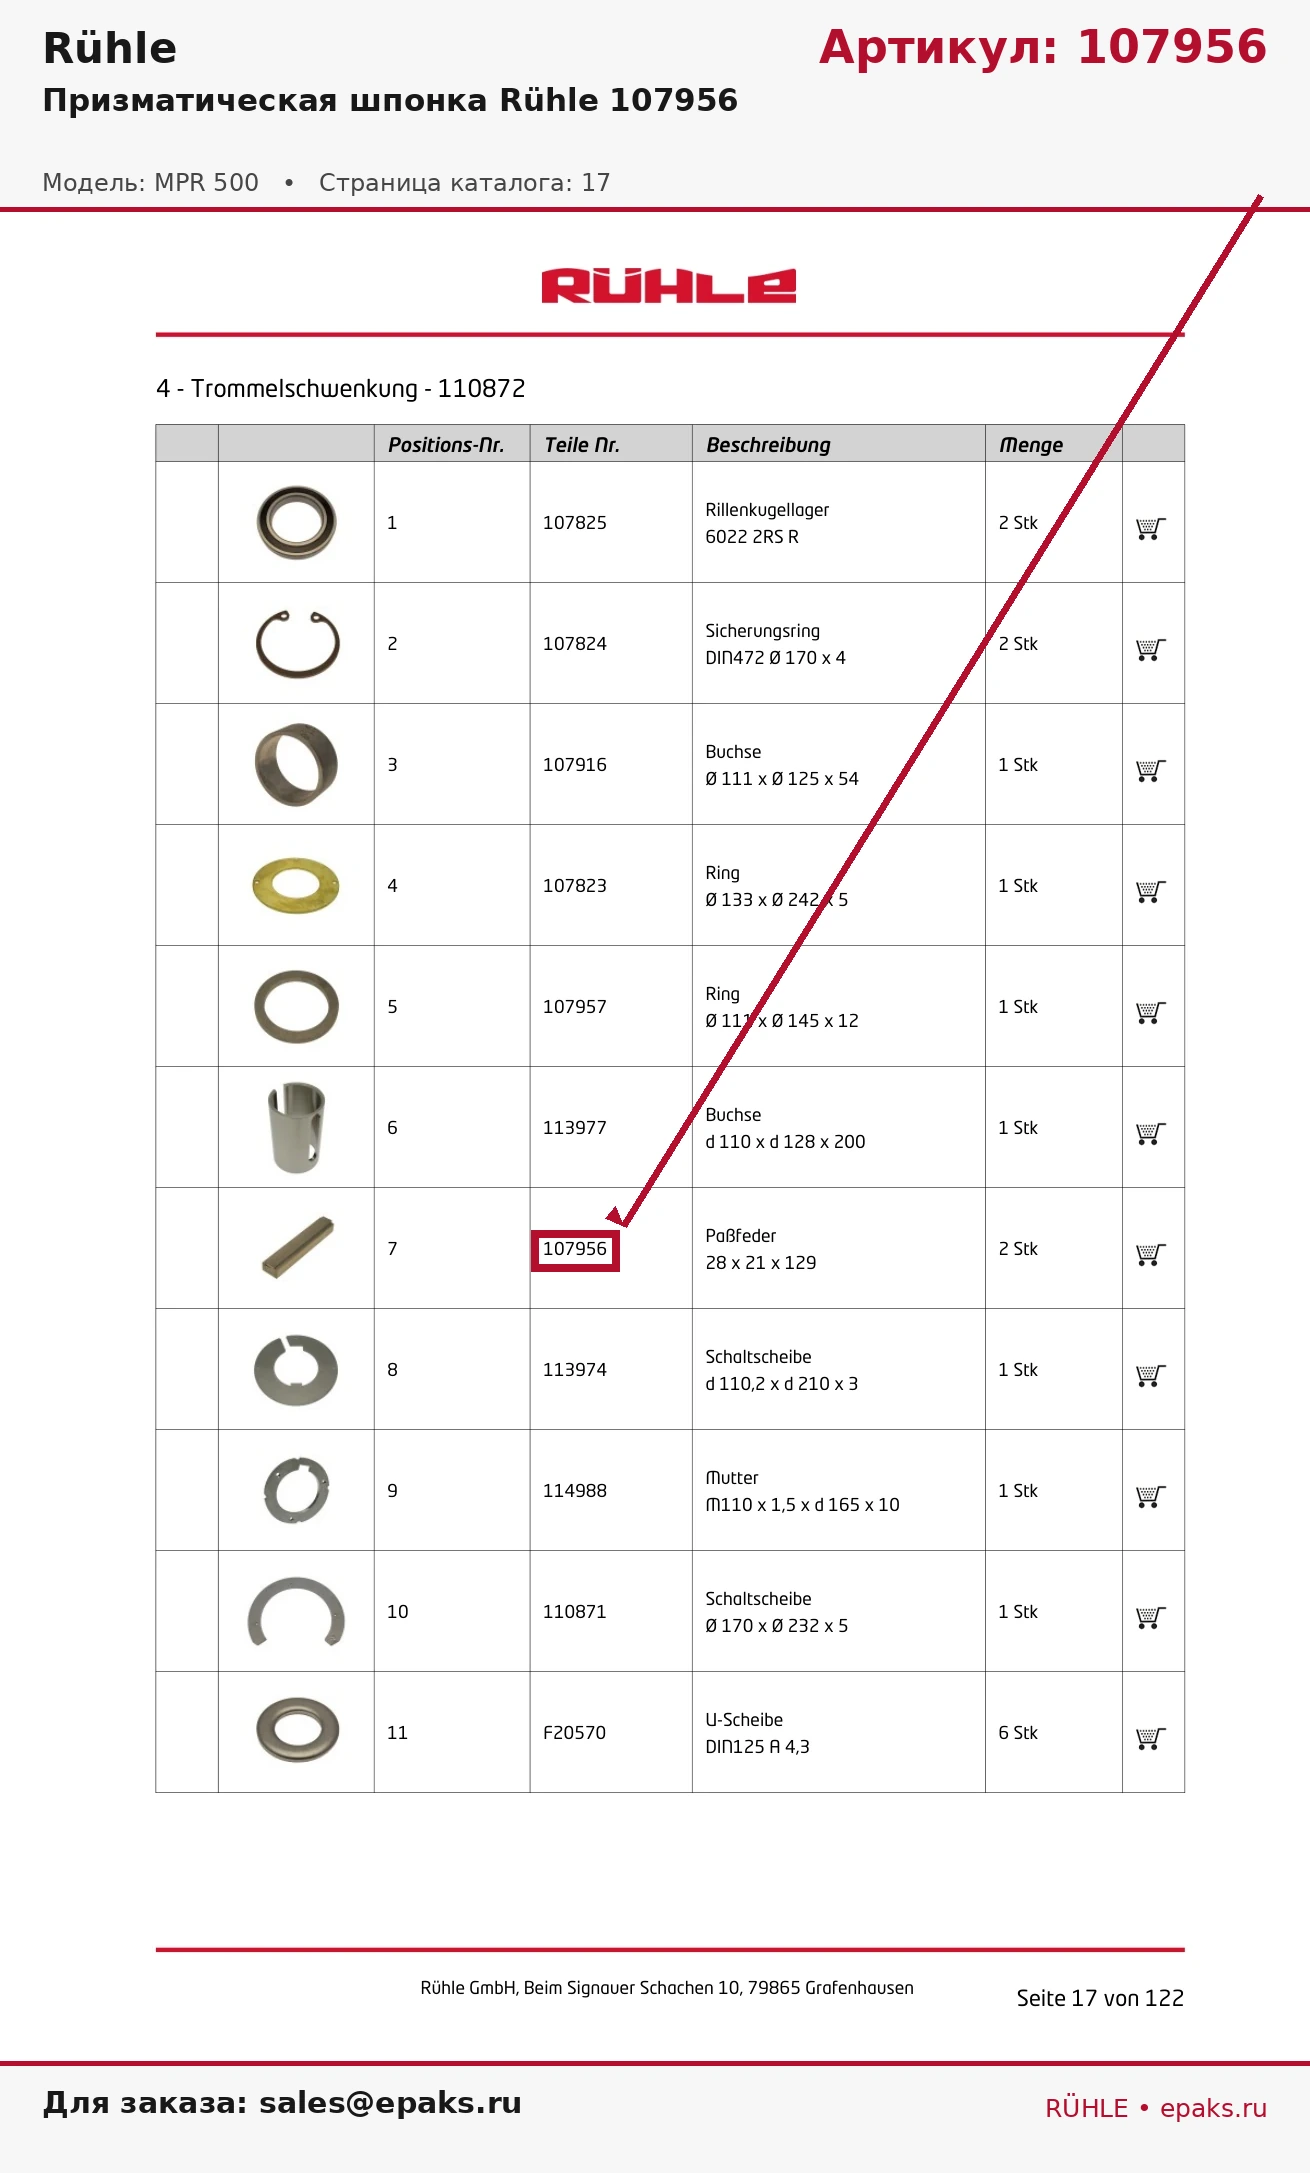Add Ring 107823 to the cart
Viewport: 1310px width, 2173px height.
(x=1151, y=892)
